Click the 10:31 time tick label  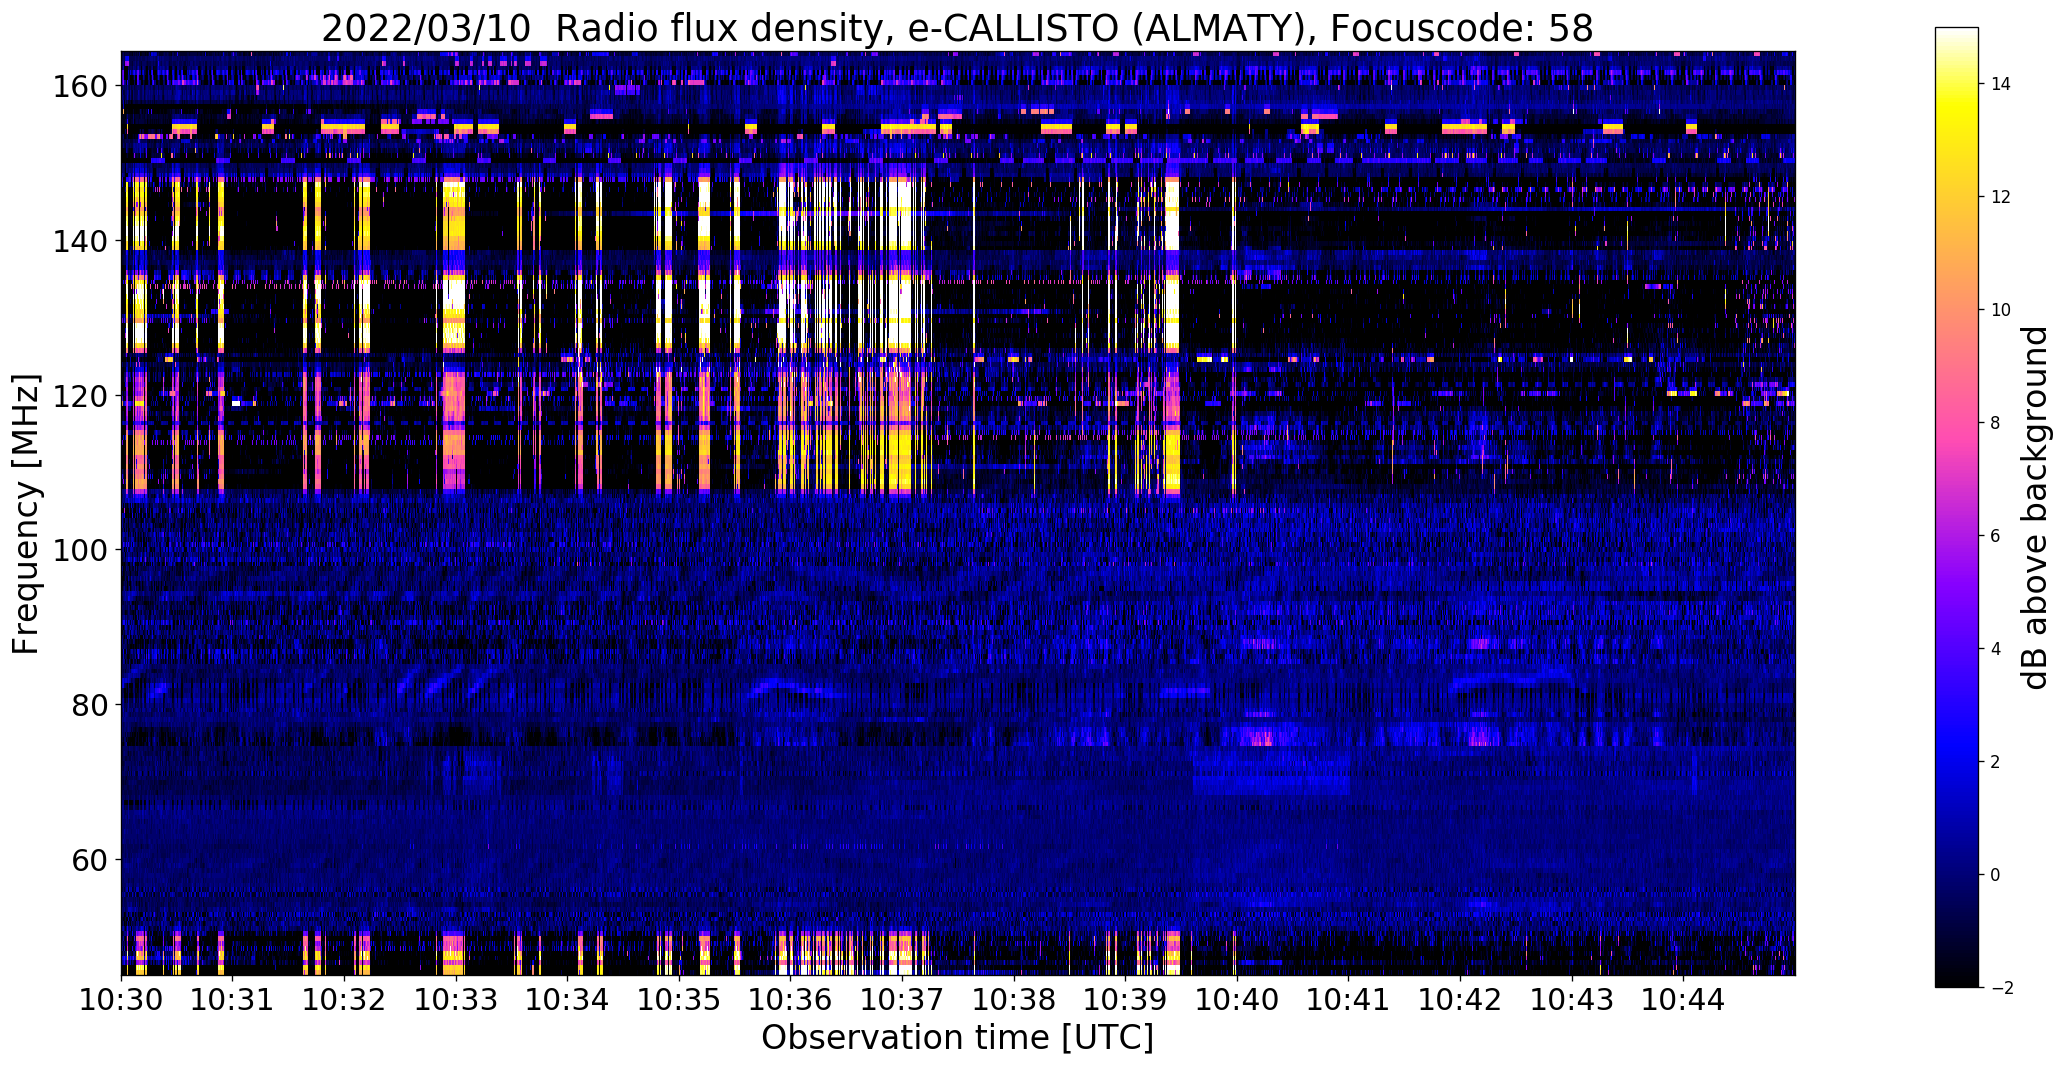point(233,999)
